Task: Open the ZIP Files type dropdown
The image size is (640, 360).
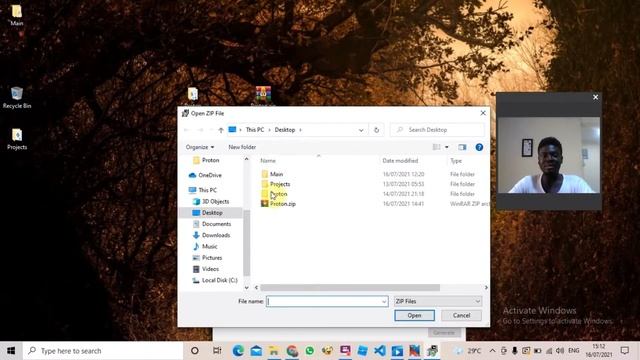Action: pos(438,301)
